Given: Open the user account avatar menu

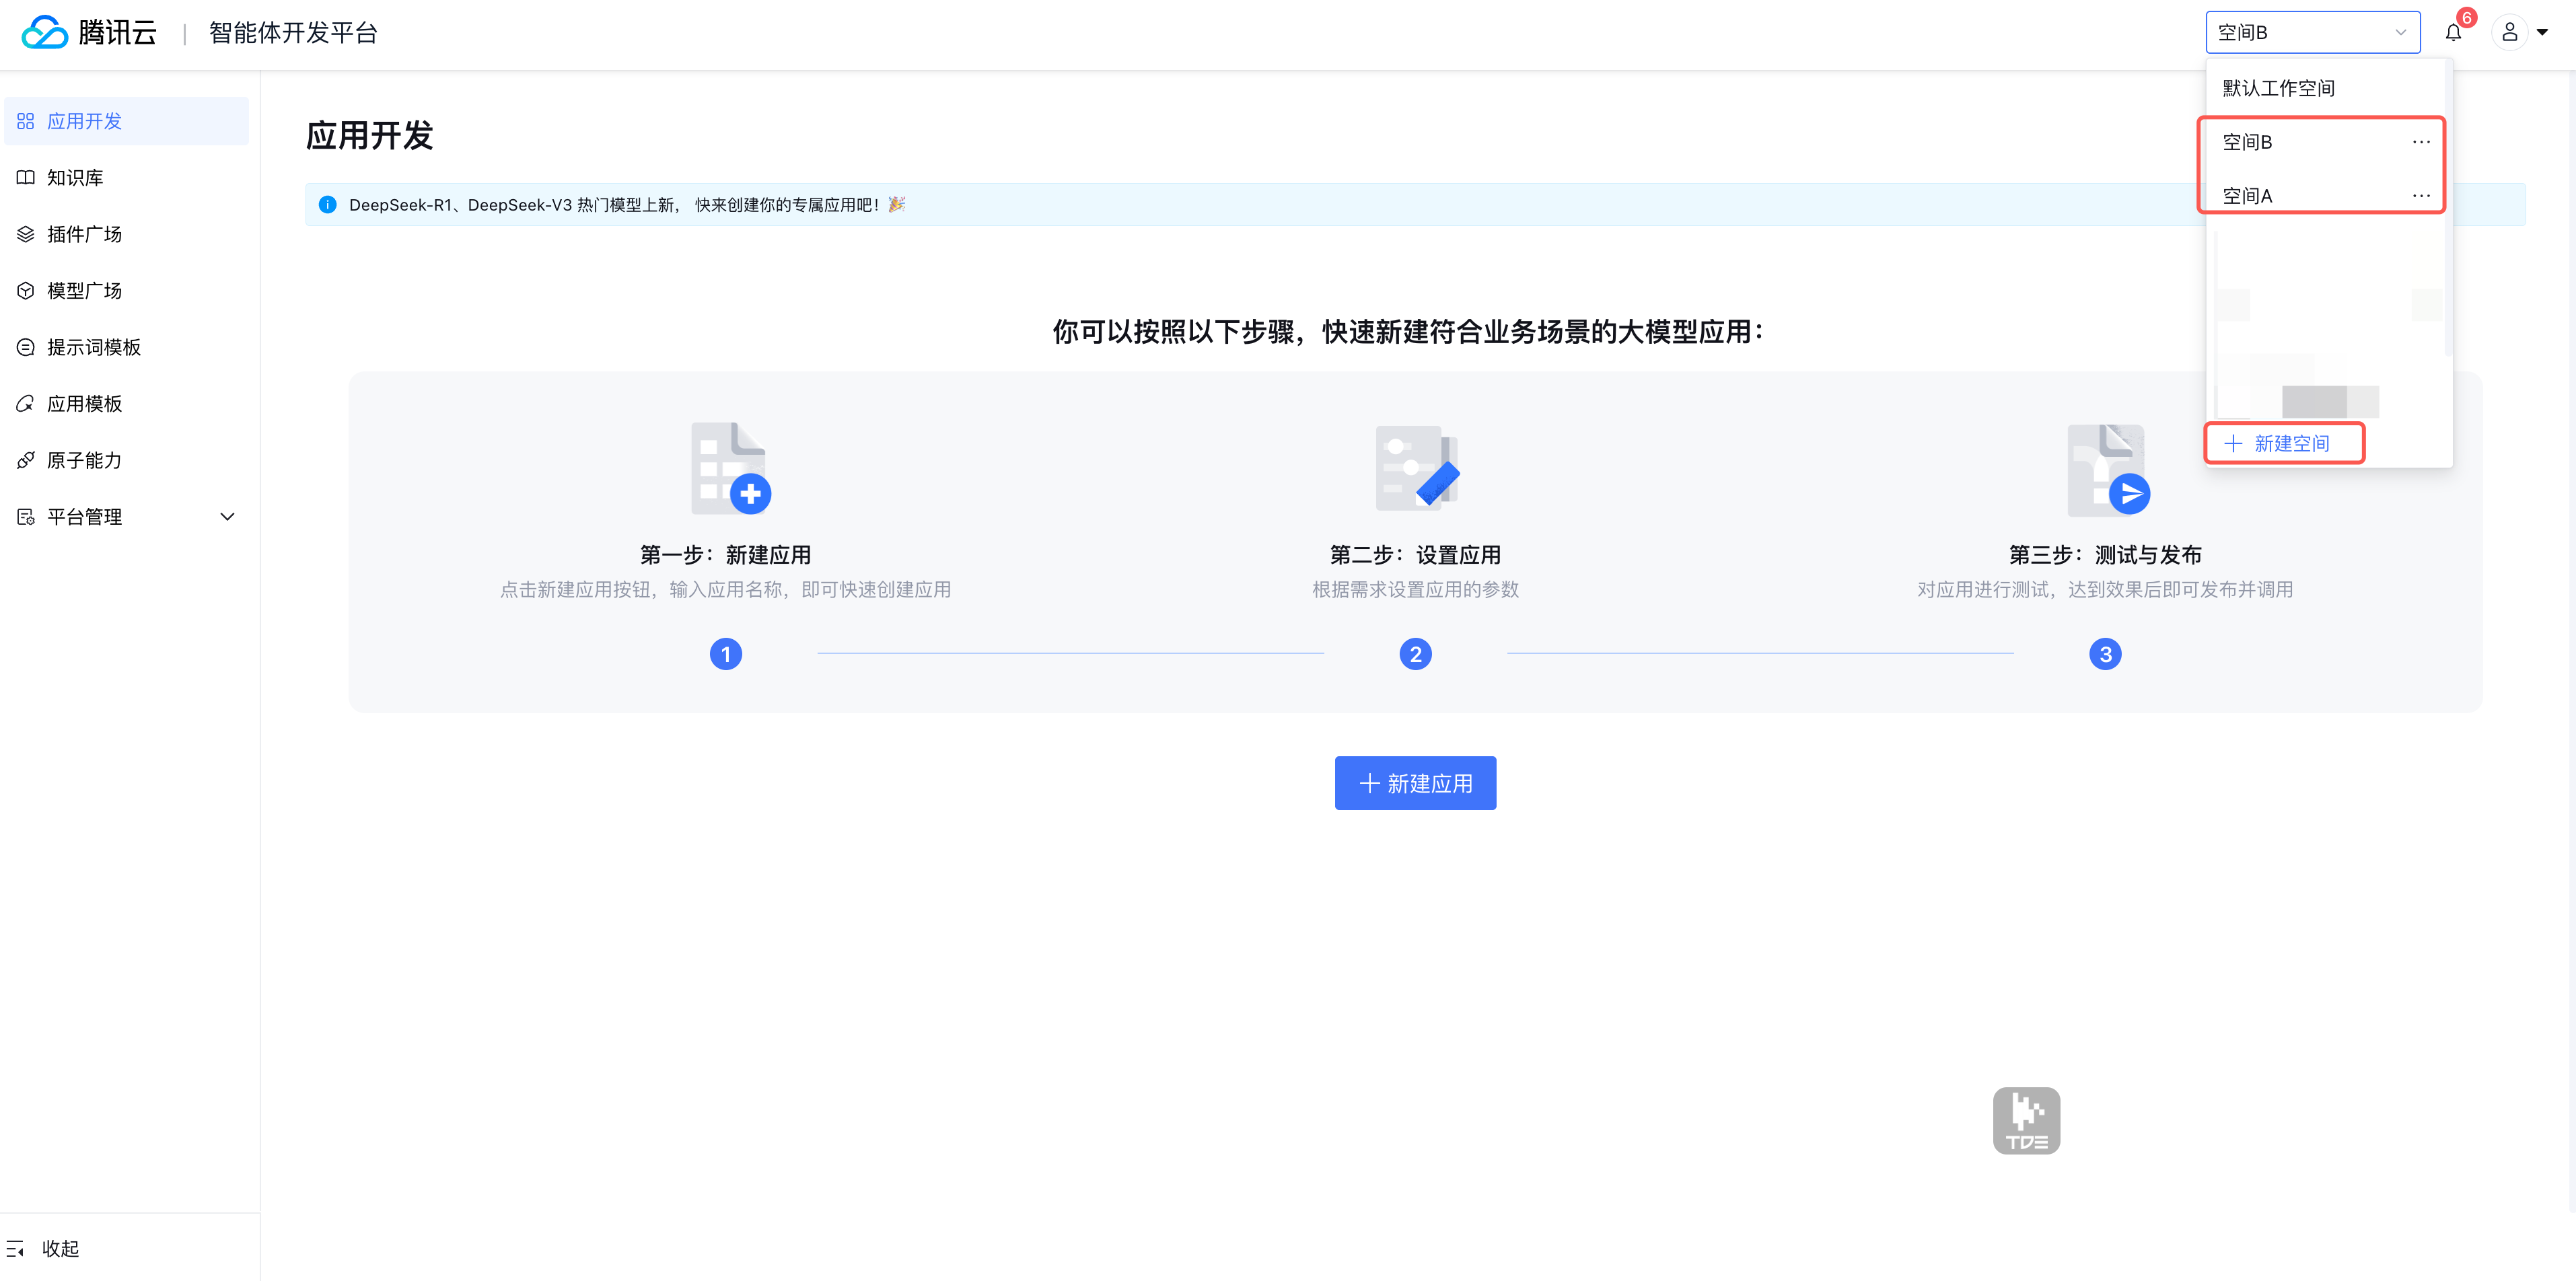Looking at the screenshot, I should pos(2509,33).
